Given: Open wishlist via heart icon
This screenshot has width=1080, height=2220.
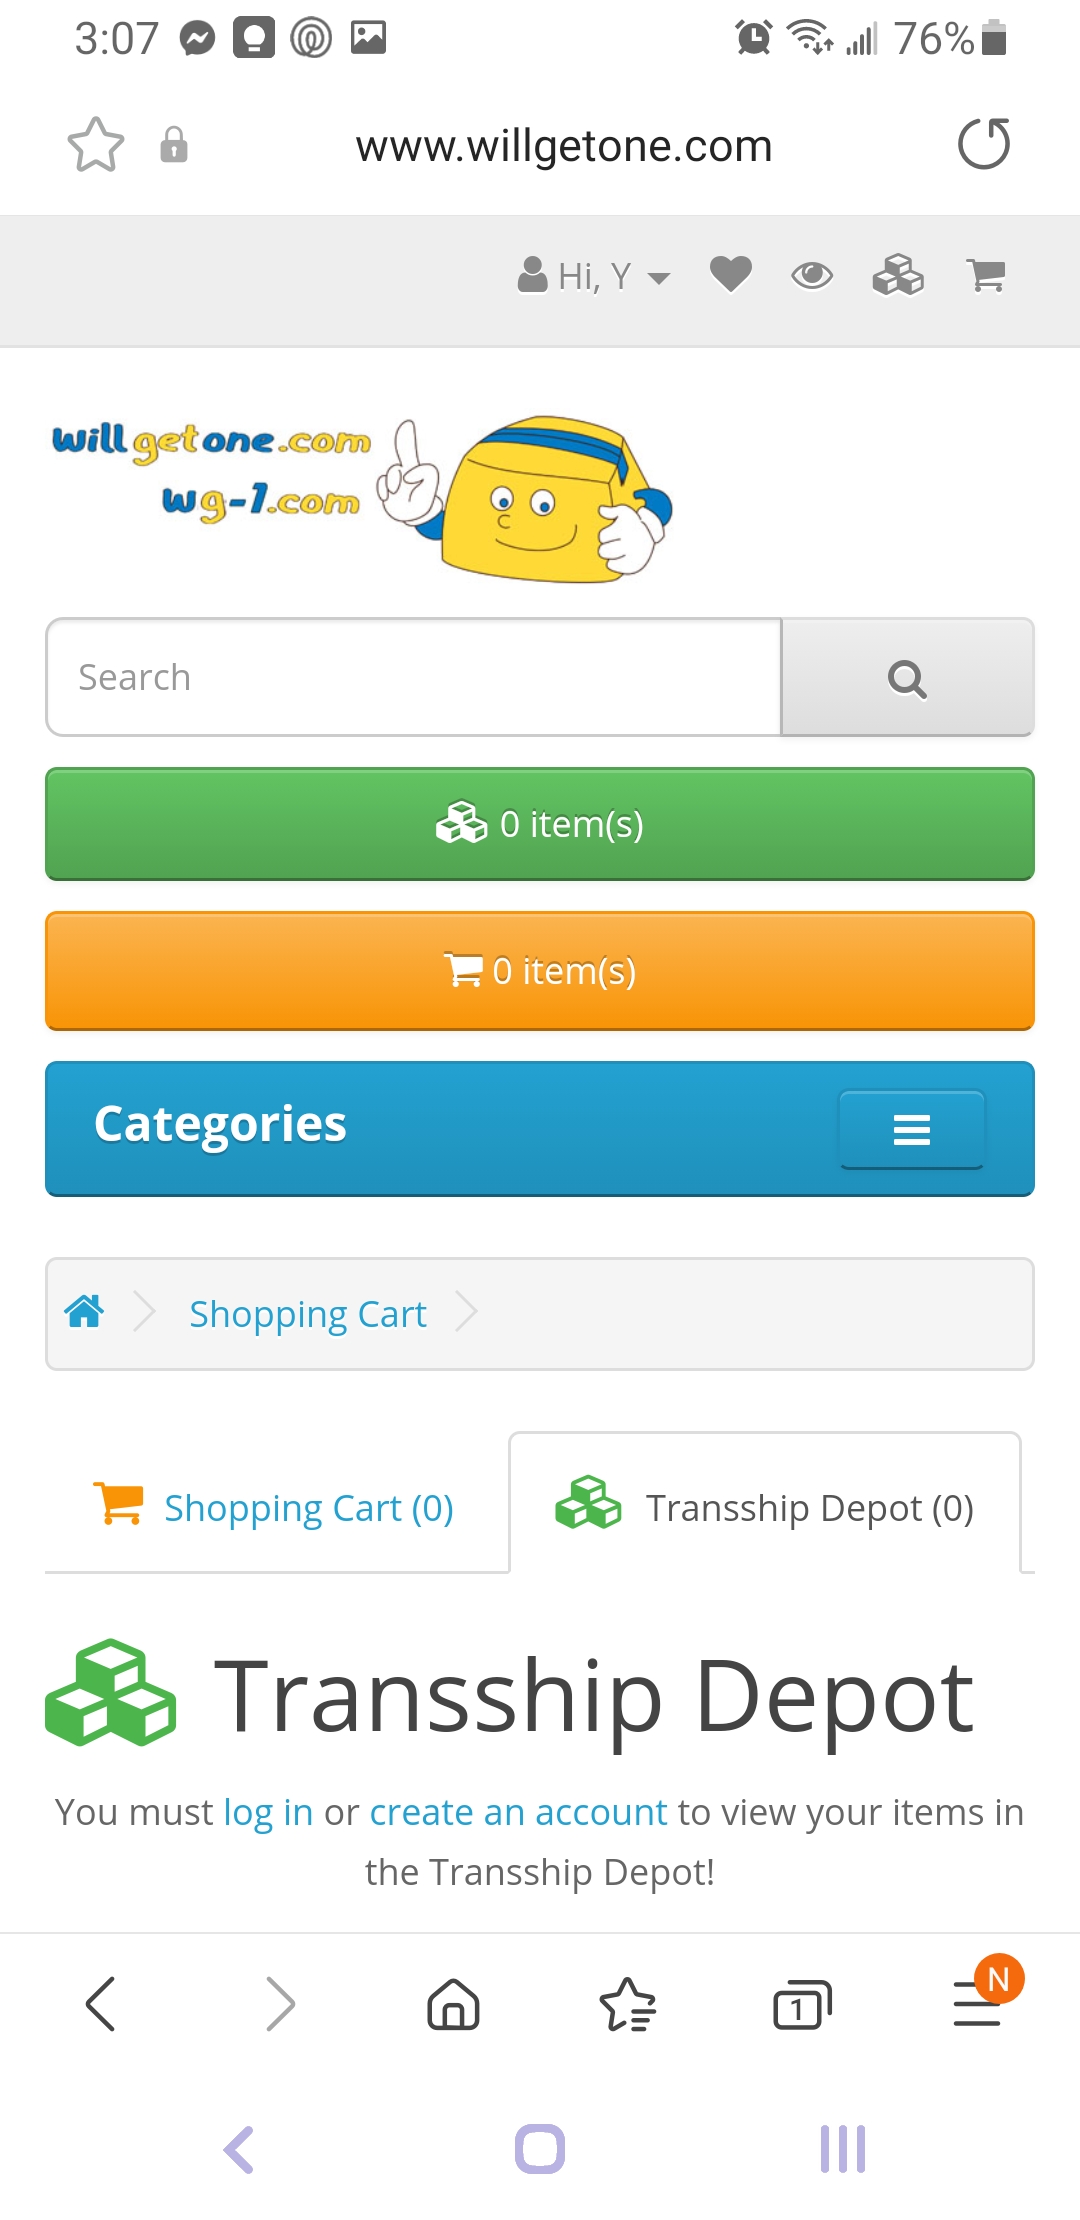Looking at the screenshot, I should coord(731,274).
